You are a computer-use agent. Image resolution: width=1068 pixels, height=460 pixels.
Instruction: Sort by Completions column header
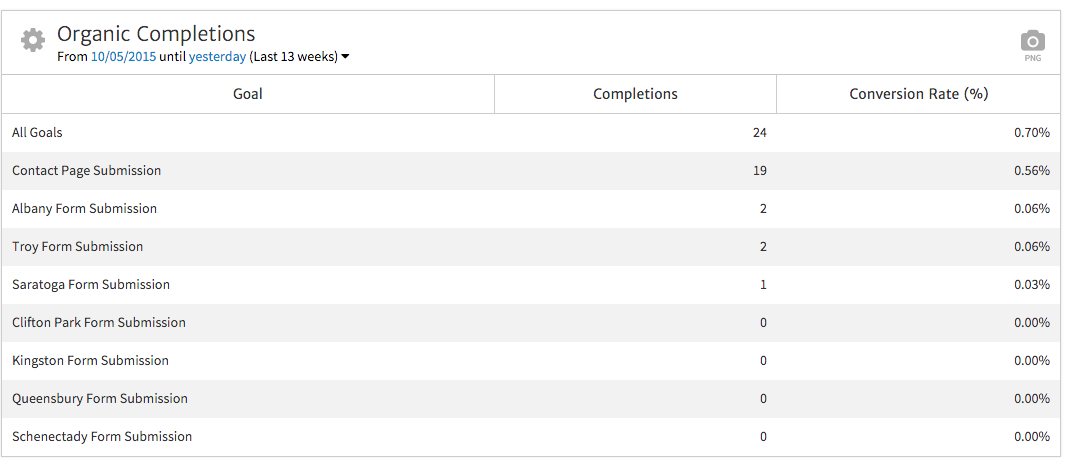635,94
